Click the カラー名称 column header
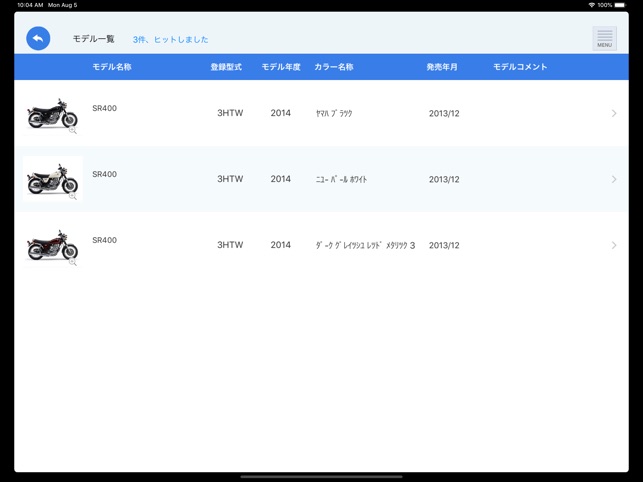Image resolution: width=643 pixels, height=482 pixels. 334,67
